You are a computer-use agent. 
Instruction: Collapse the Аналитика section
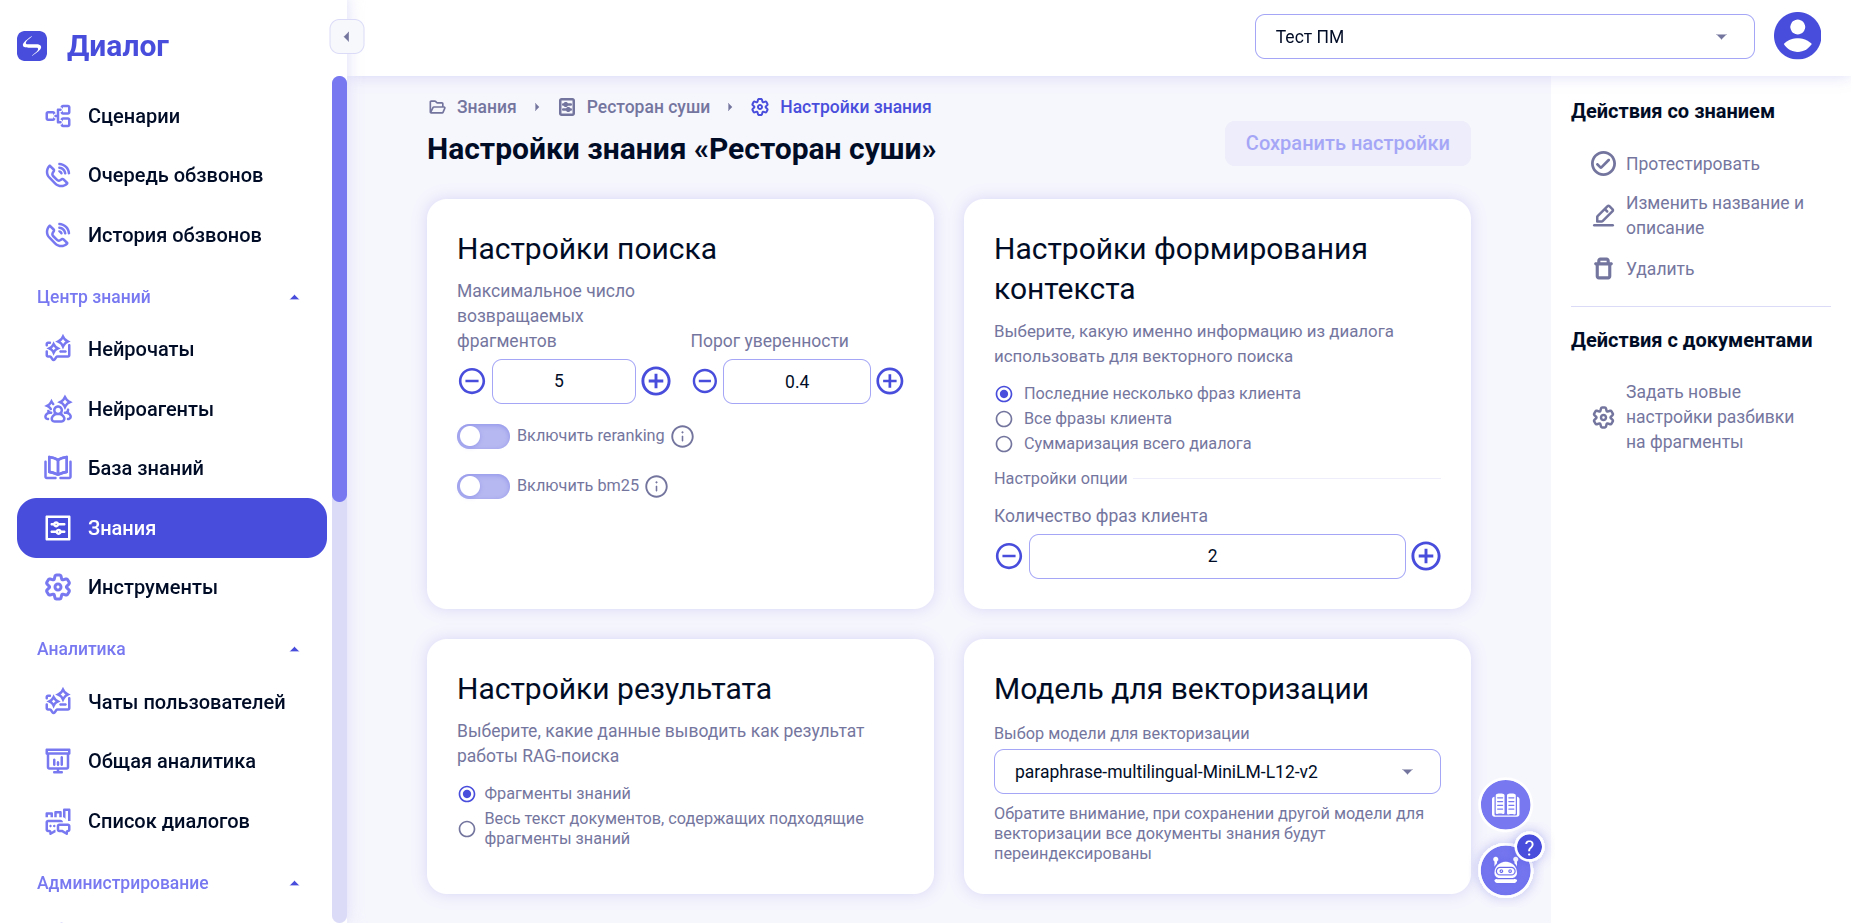coord(294,649)
